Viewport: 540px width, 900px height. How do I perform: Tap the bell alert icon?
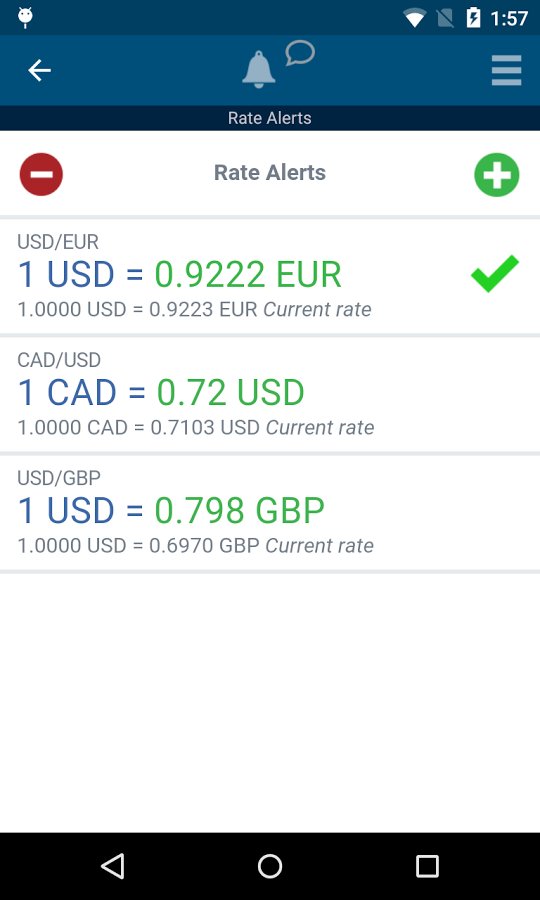(x=259, y=69)
